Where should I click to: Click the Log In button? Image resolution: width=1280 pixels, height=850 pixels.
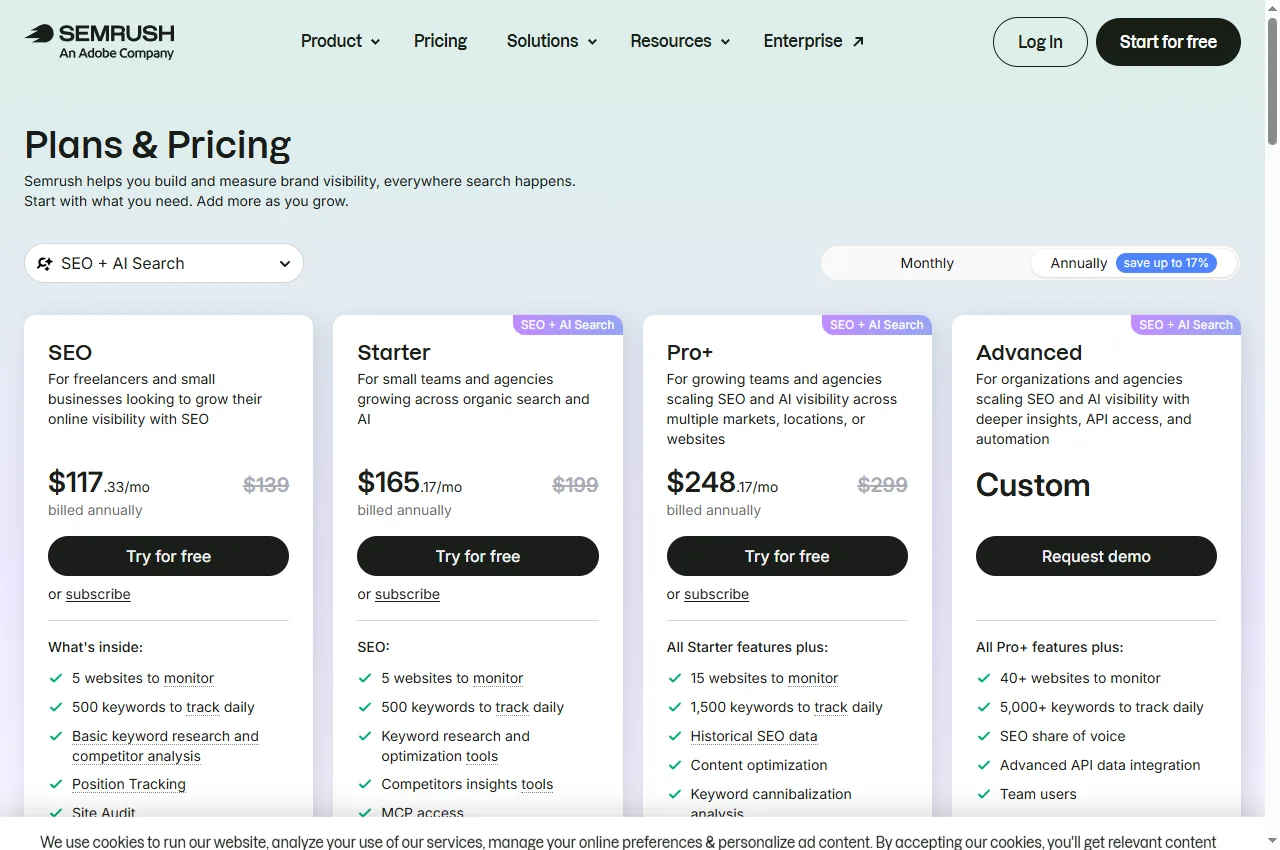click(x=1040, y=42)
